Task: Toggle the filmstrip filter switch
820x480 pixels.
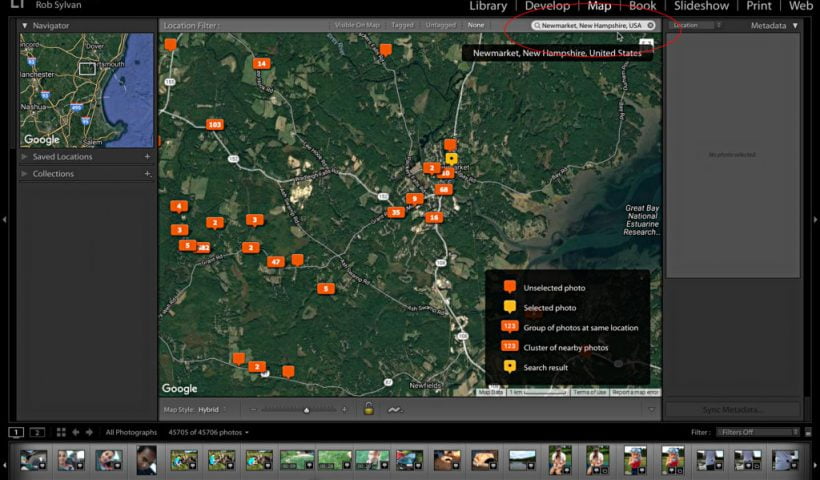Action: click(808, 432)
